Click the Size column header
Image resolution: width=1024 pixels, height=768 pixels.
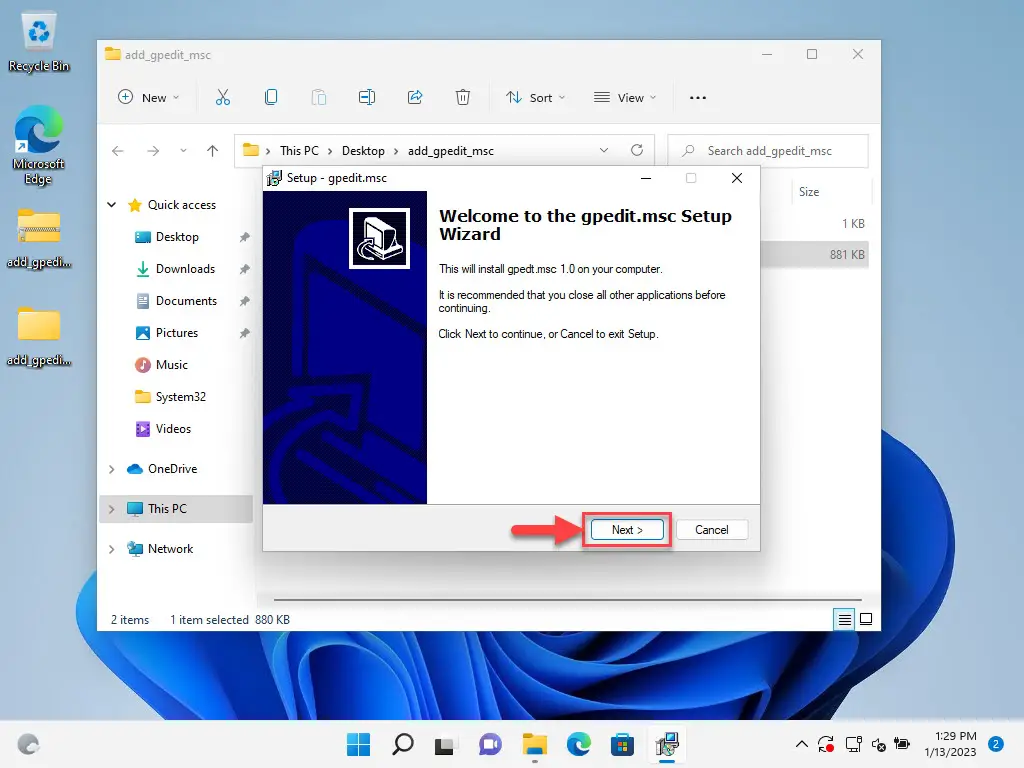coord(809,191)
